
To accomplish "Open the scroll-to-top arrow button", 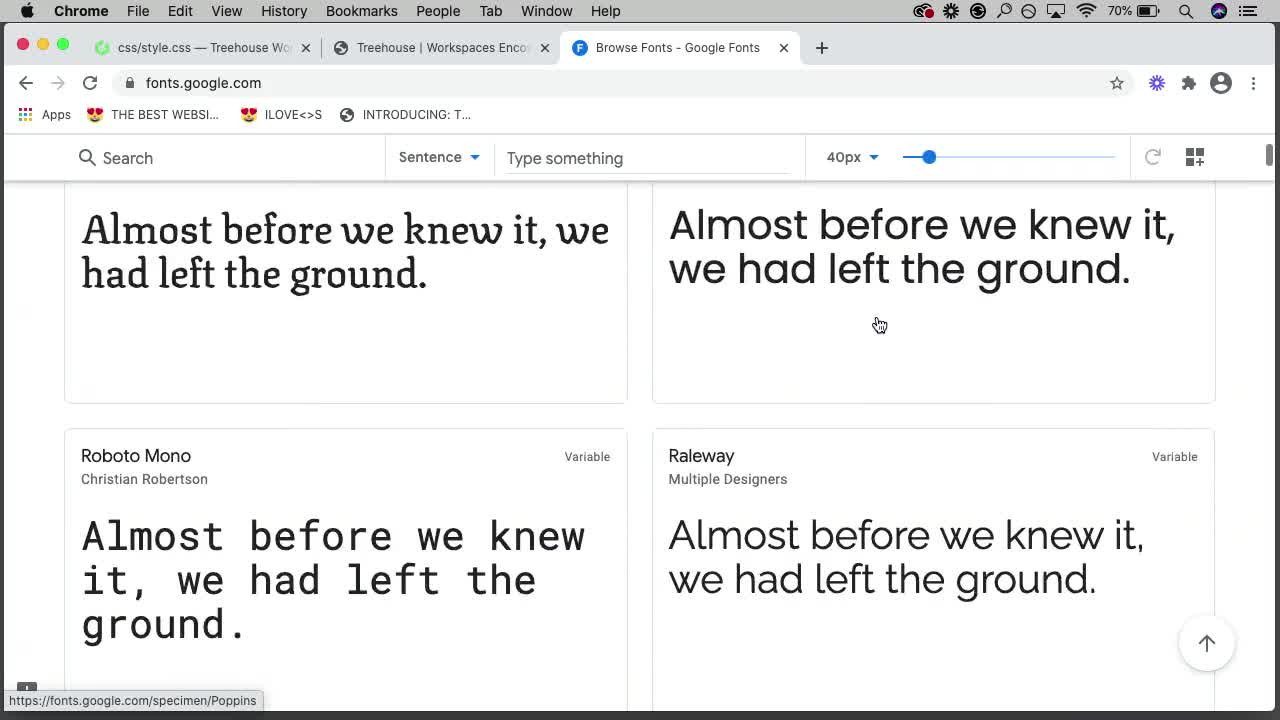I will (x=1206, y=643).
